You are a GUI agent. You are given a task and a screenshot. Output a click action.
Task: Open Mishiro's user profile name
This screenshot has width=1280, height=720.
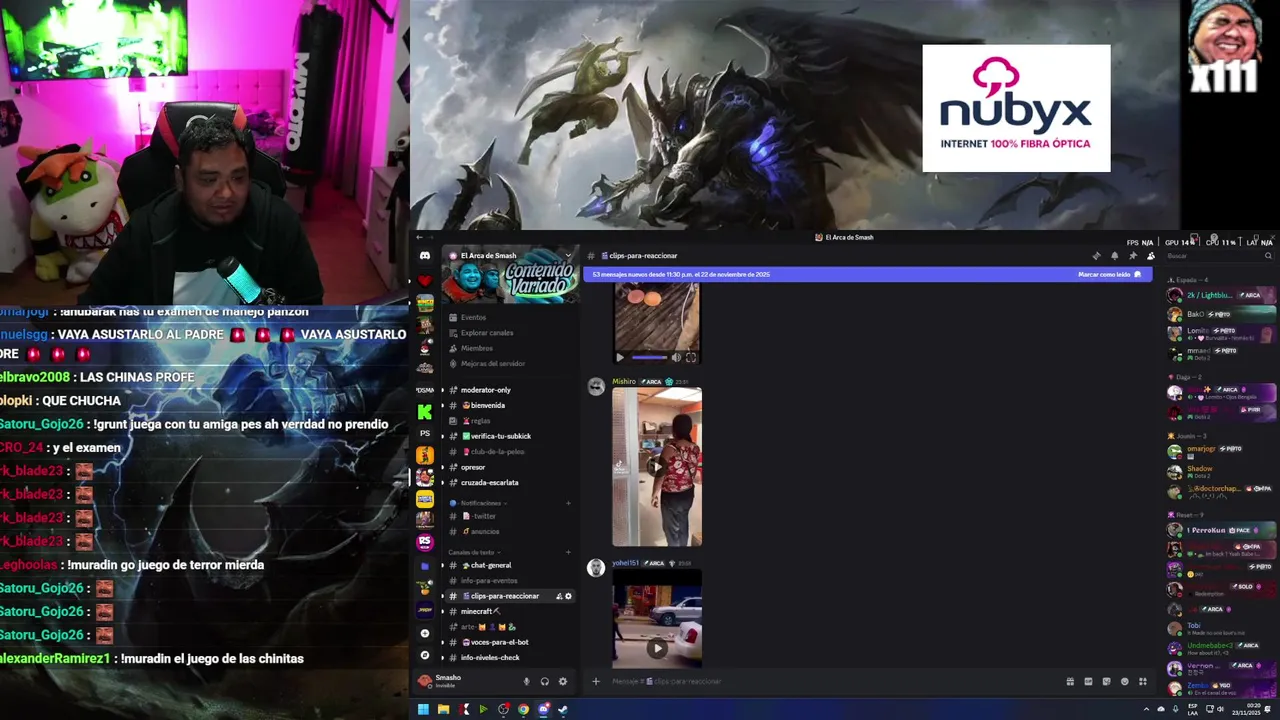(x=624, y=381)
